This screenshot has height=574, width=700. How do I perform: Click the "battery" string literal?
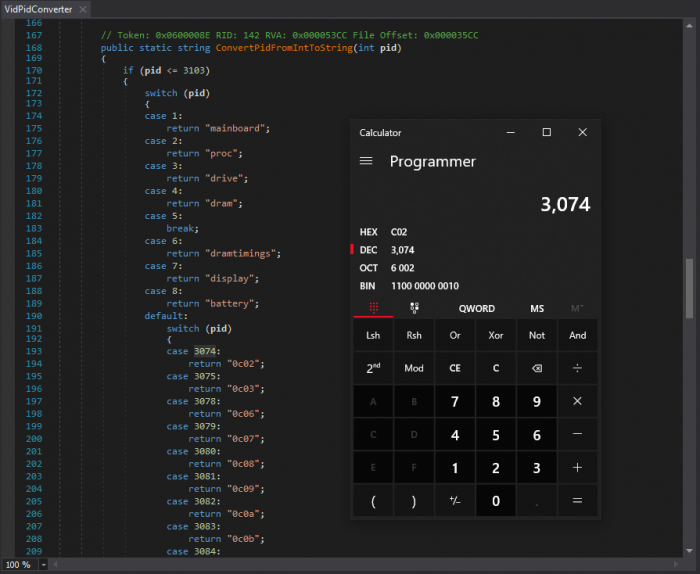[x=230, y=304]
